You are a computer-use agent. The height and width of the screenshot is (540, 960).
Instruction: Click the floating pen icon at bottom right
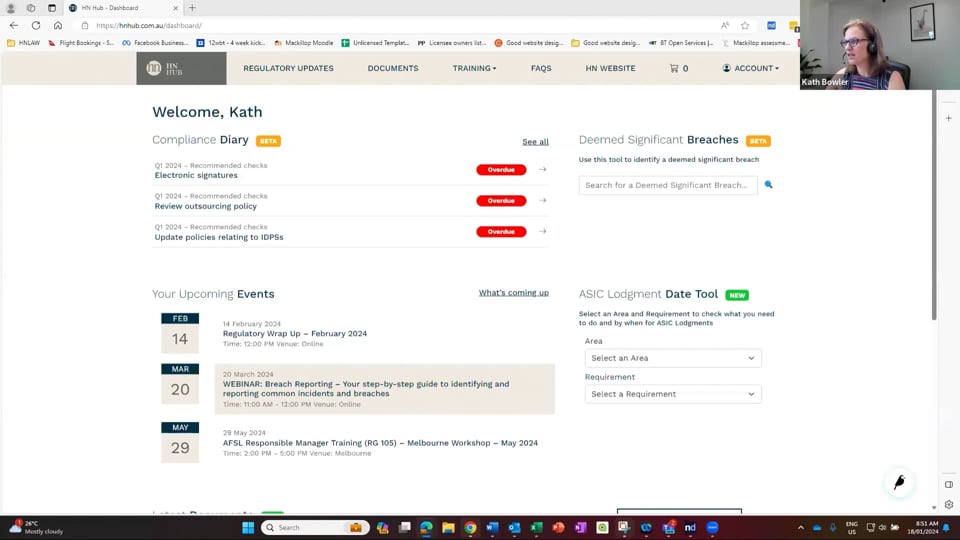pos(899,482)
